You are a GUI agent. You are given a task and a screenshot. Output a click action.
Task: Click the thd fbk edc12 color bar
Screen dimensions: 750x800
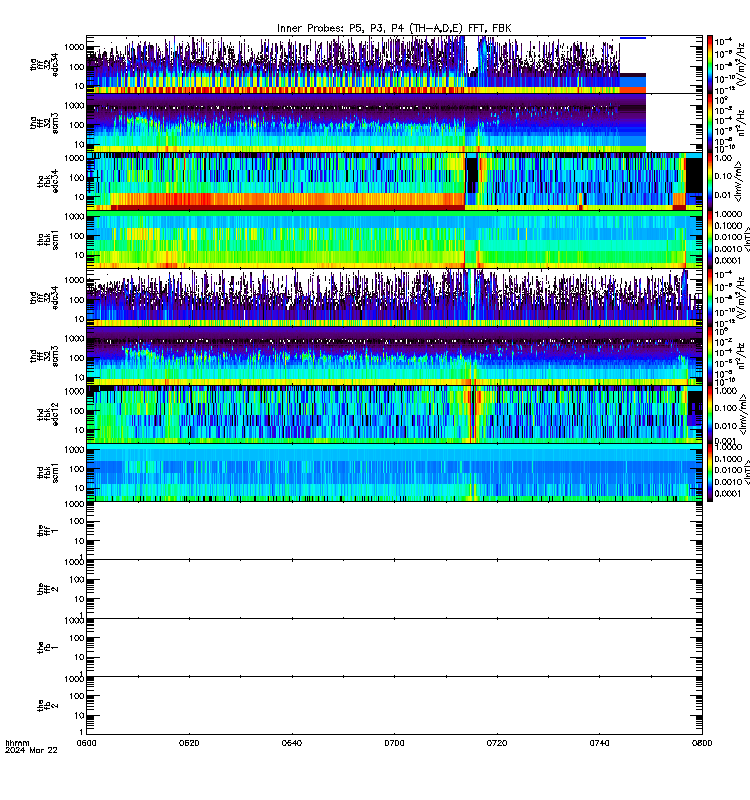click(x=710, y=414)
